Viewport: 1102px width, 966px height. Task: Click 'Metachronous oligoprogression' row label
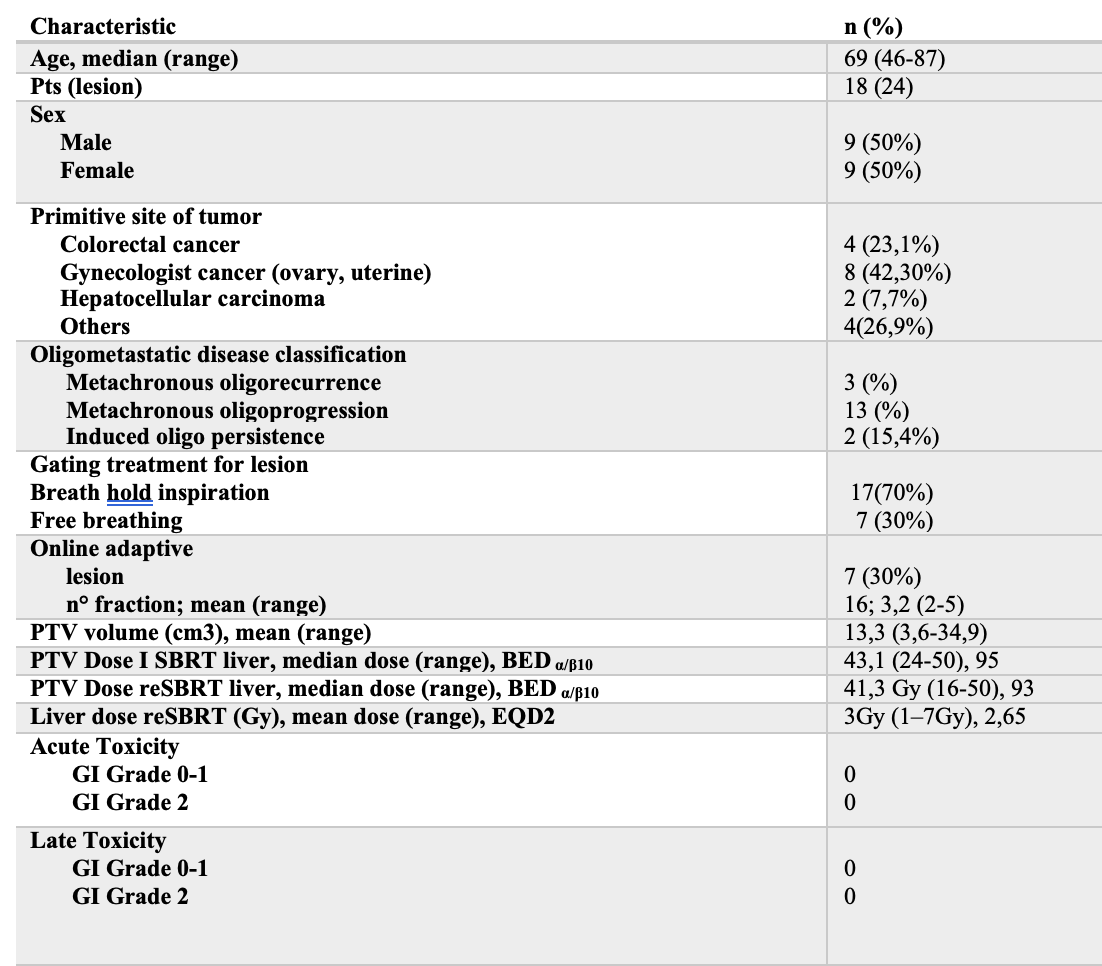point(227,411)
